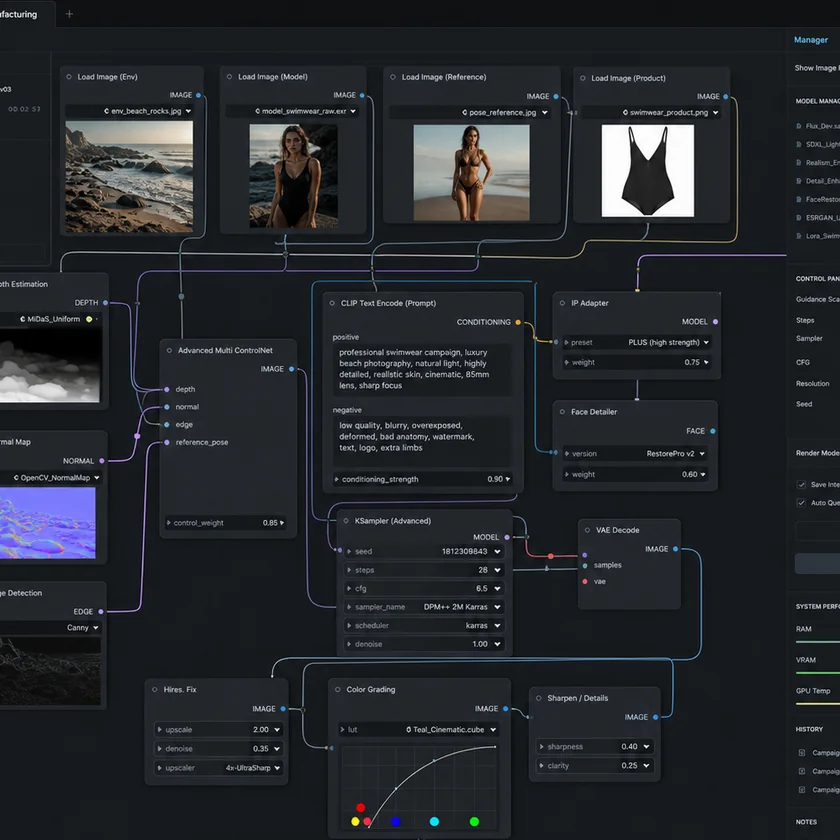Click the positive prompt text field
The width and height of the screenshot is (840, 840).
click(x=422, y=369)
